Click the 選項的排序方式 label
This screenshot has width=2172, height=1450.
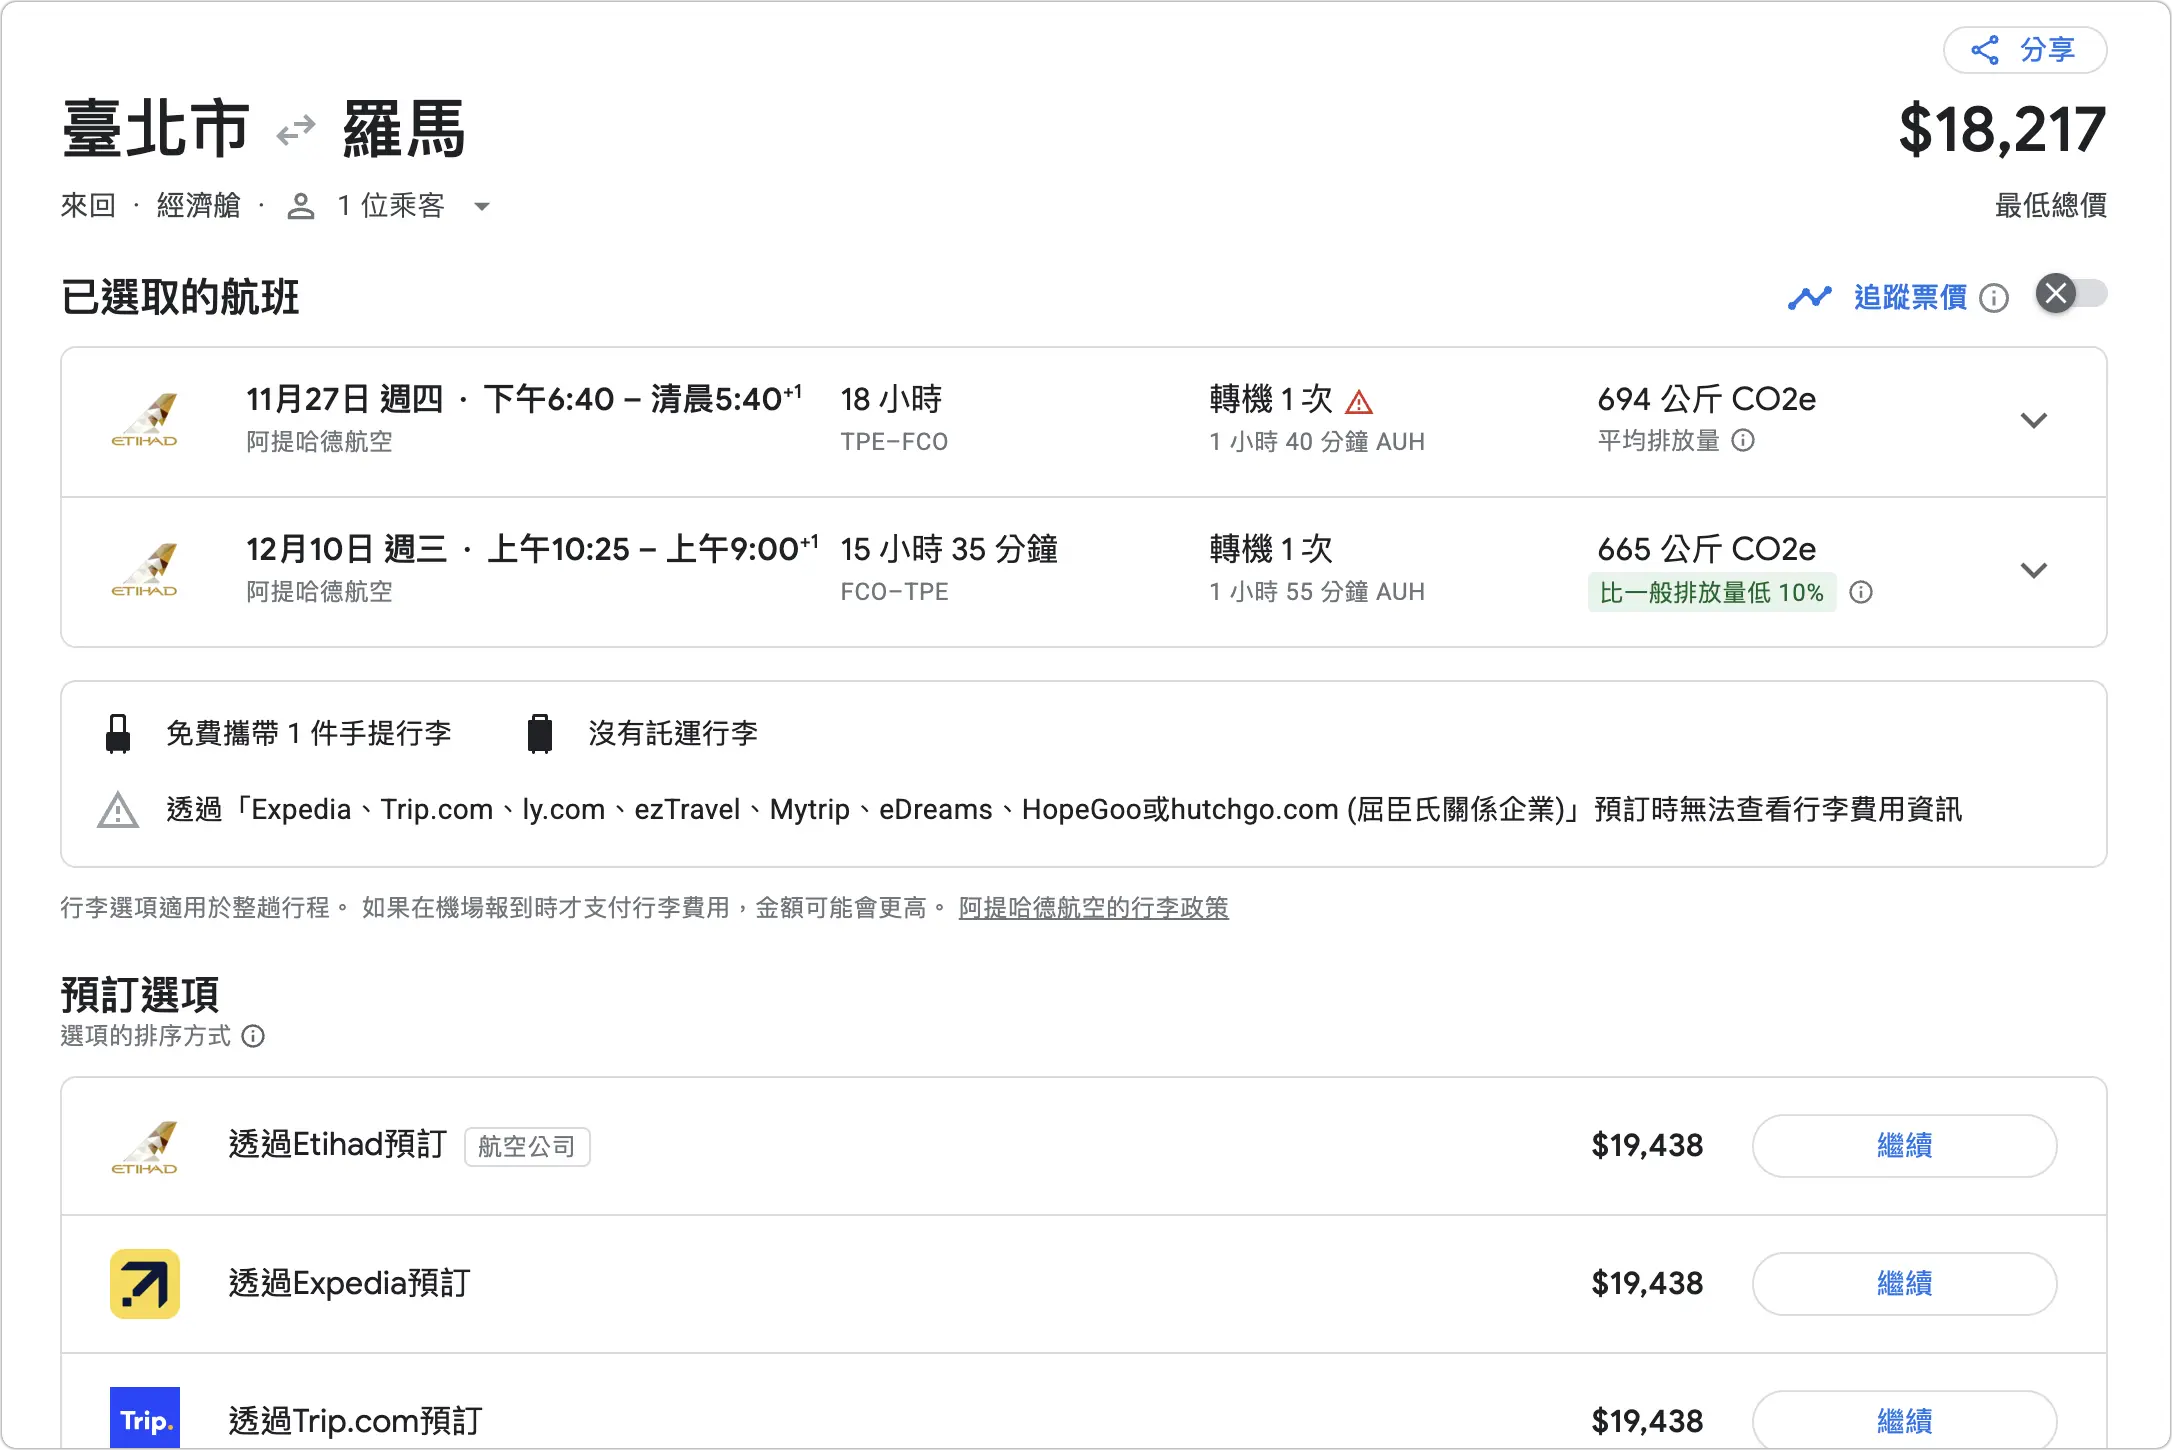point(146,1036)
